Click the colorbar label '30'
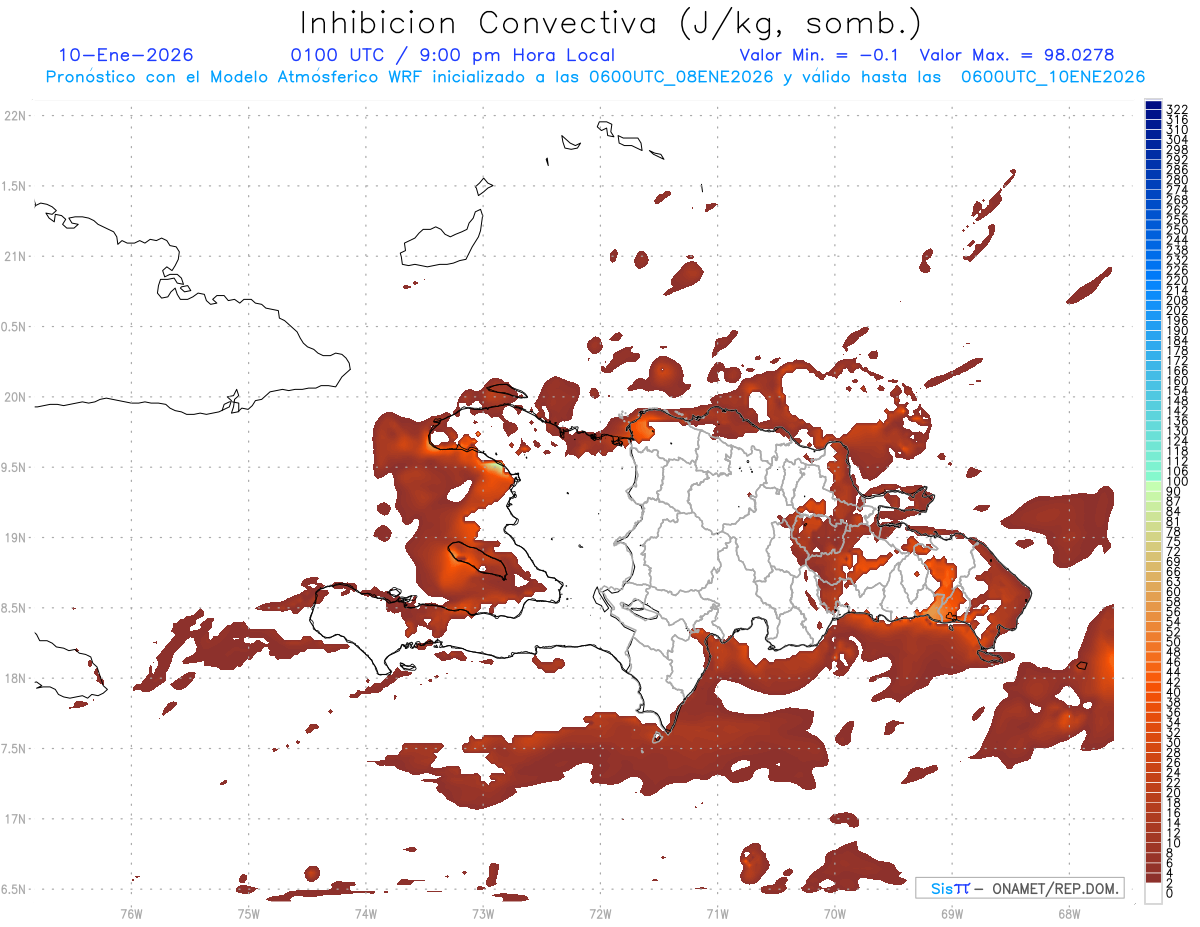The height and width of the screenshot is (927, 1200). (x=1174, y=743)
